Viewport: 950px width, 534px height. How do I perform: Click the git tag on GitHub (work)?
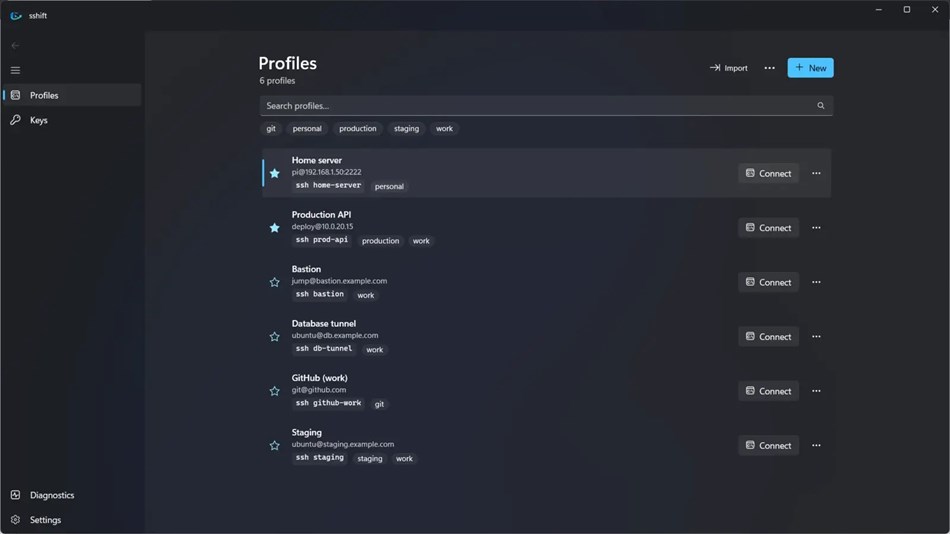point(379,404)
